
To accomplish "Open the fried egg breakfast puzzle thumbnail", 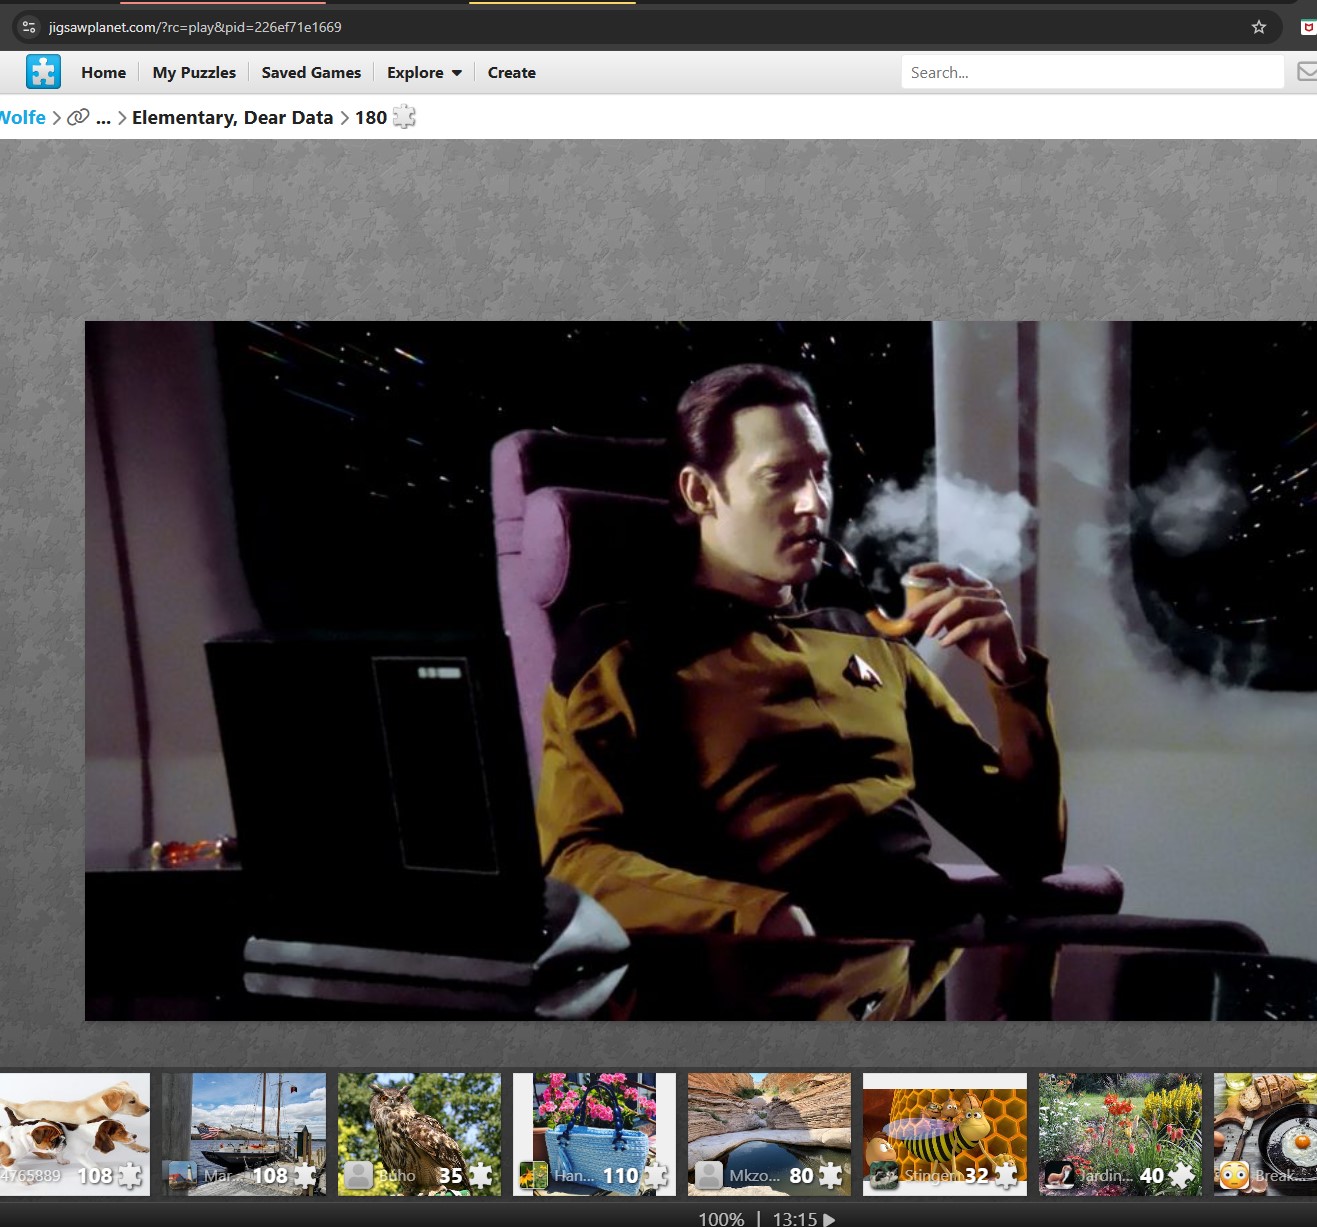I will (1265, 1134).
